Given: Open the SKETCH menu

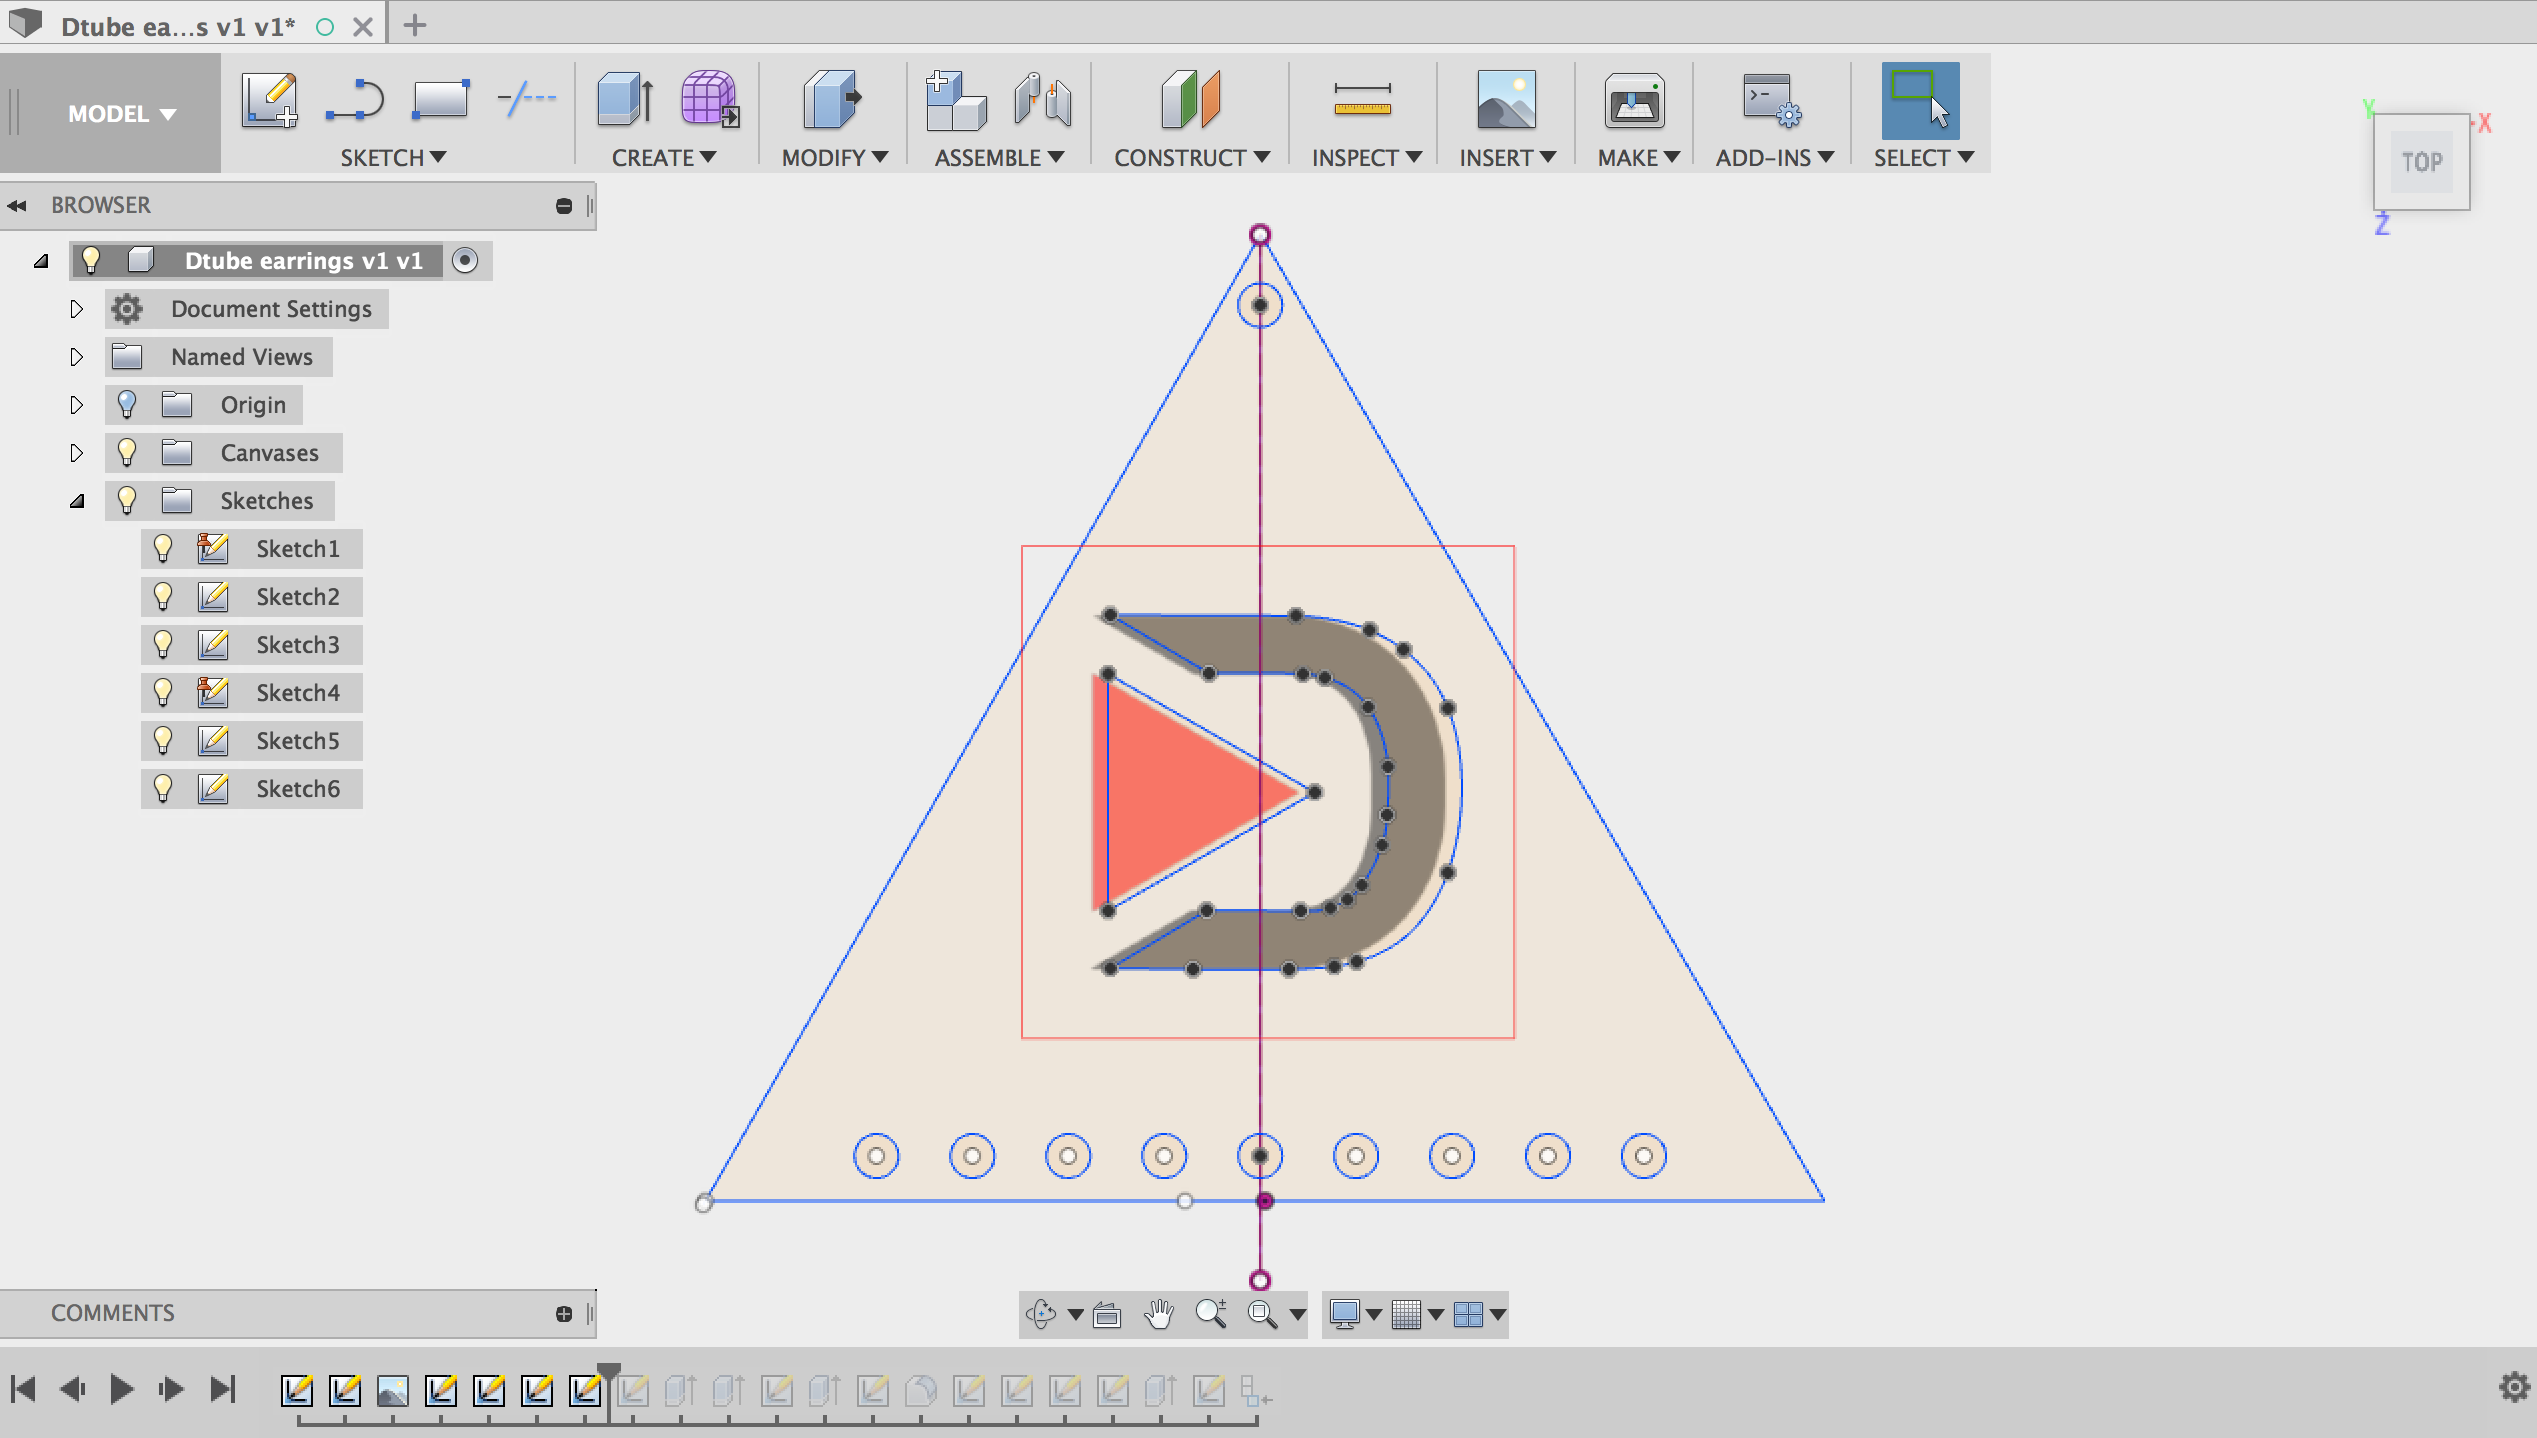Looking at the screenshot, I should (x=393, y=157).
